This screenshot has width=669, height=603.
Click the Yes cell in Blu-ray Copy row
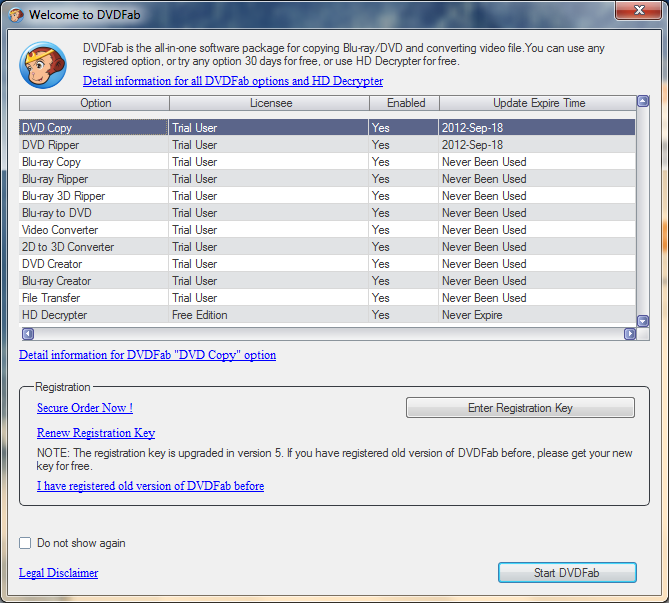click(404, 162)
